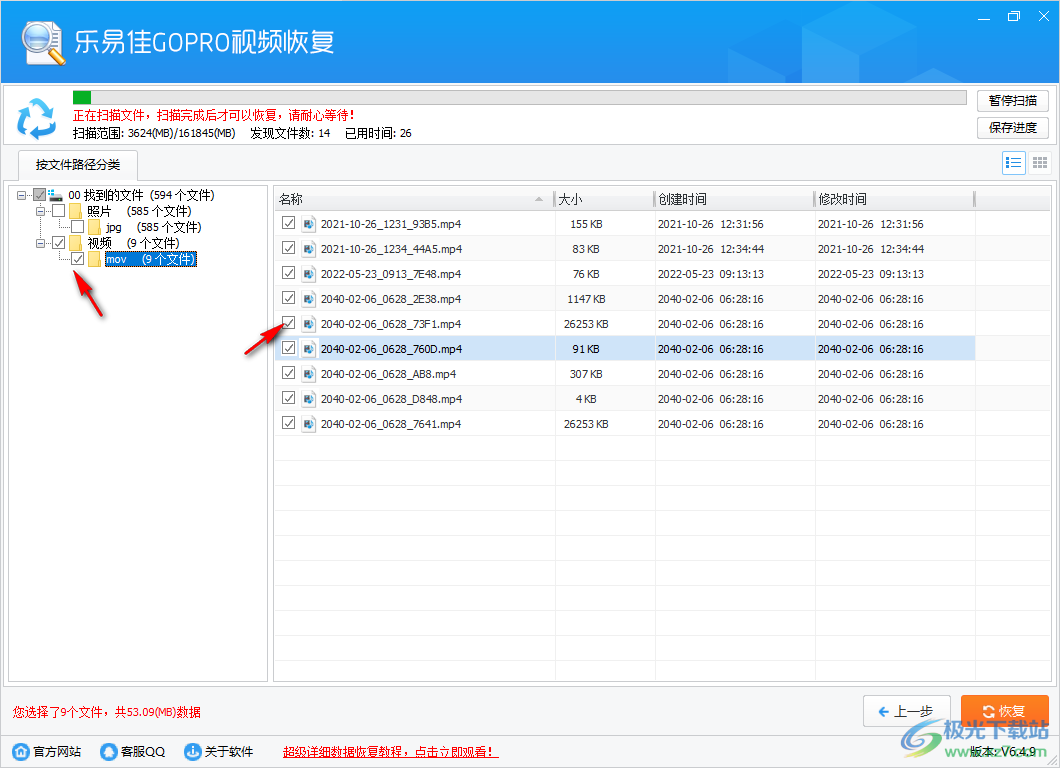Sort files by 大小 column
The width and height of the screenshot is (1060, 768).
pyautogui.click(x=604, y=199)
